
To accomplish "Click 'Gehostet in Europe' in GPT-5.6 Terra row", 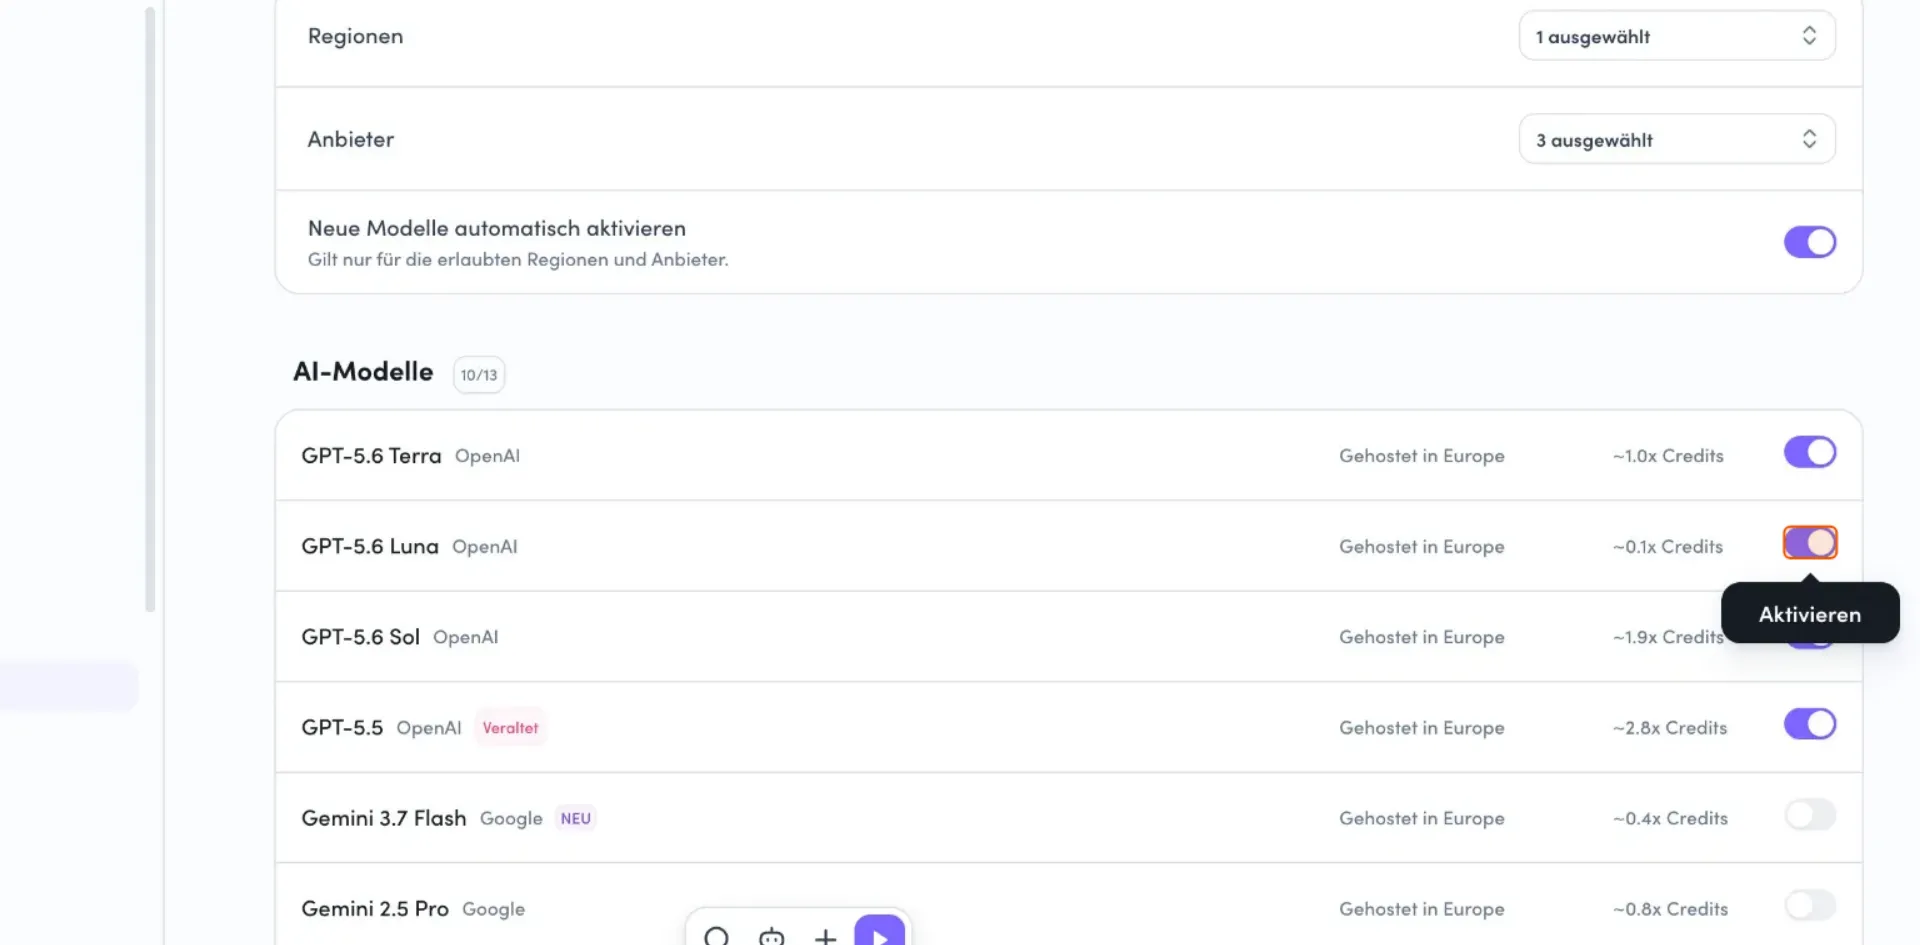I will tap(1422, 456).
